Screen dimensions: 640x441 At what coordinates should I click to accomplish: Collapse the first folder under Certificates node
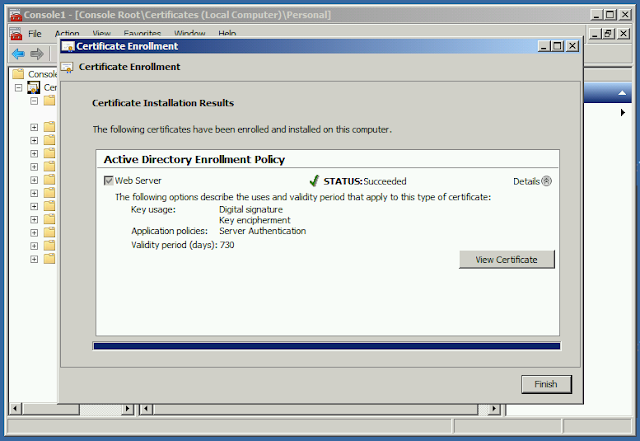[34, 101]
